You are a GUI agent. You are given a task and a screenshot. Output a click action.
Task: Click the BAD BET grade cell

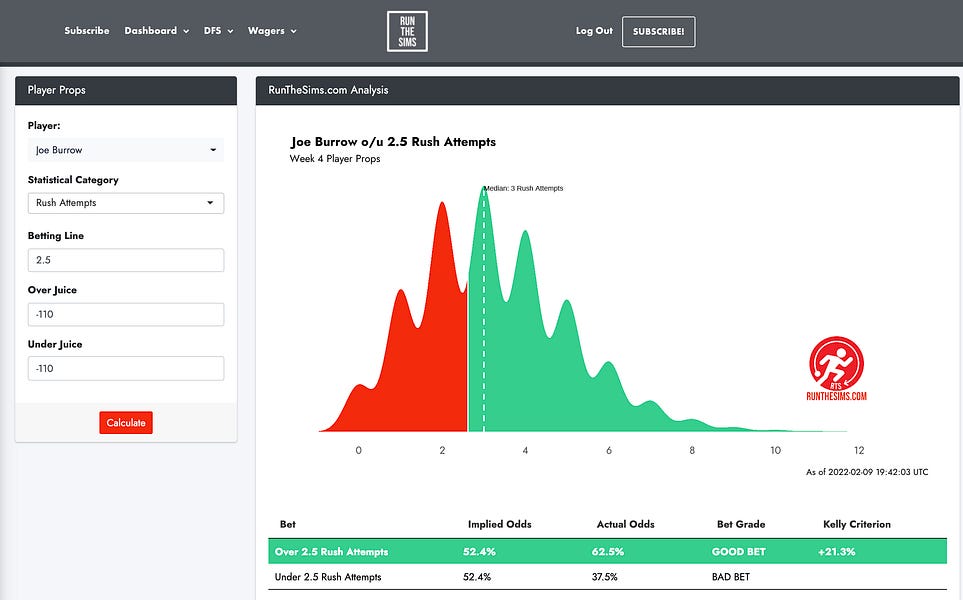(x=730, y=577)
